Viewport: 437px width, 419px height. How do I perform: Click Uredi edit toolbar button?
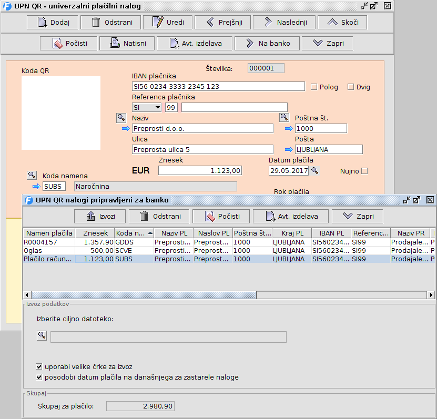tap(168, 22)
